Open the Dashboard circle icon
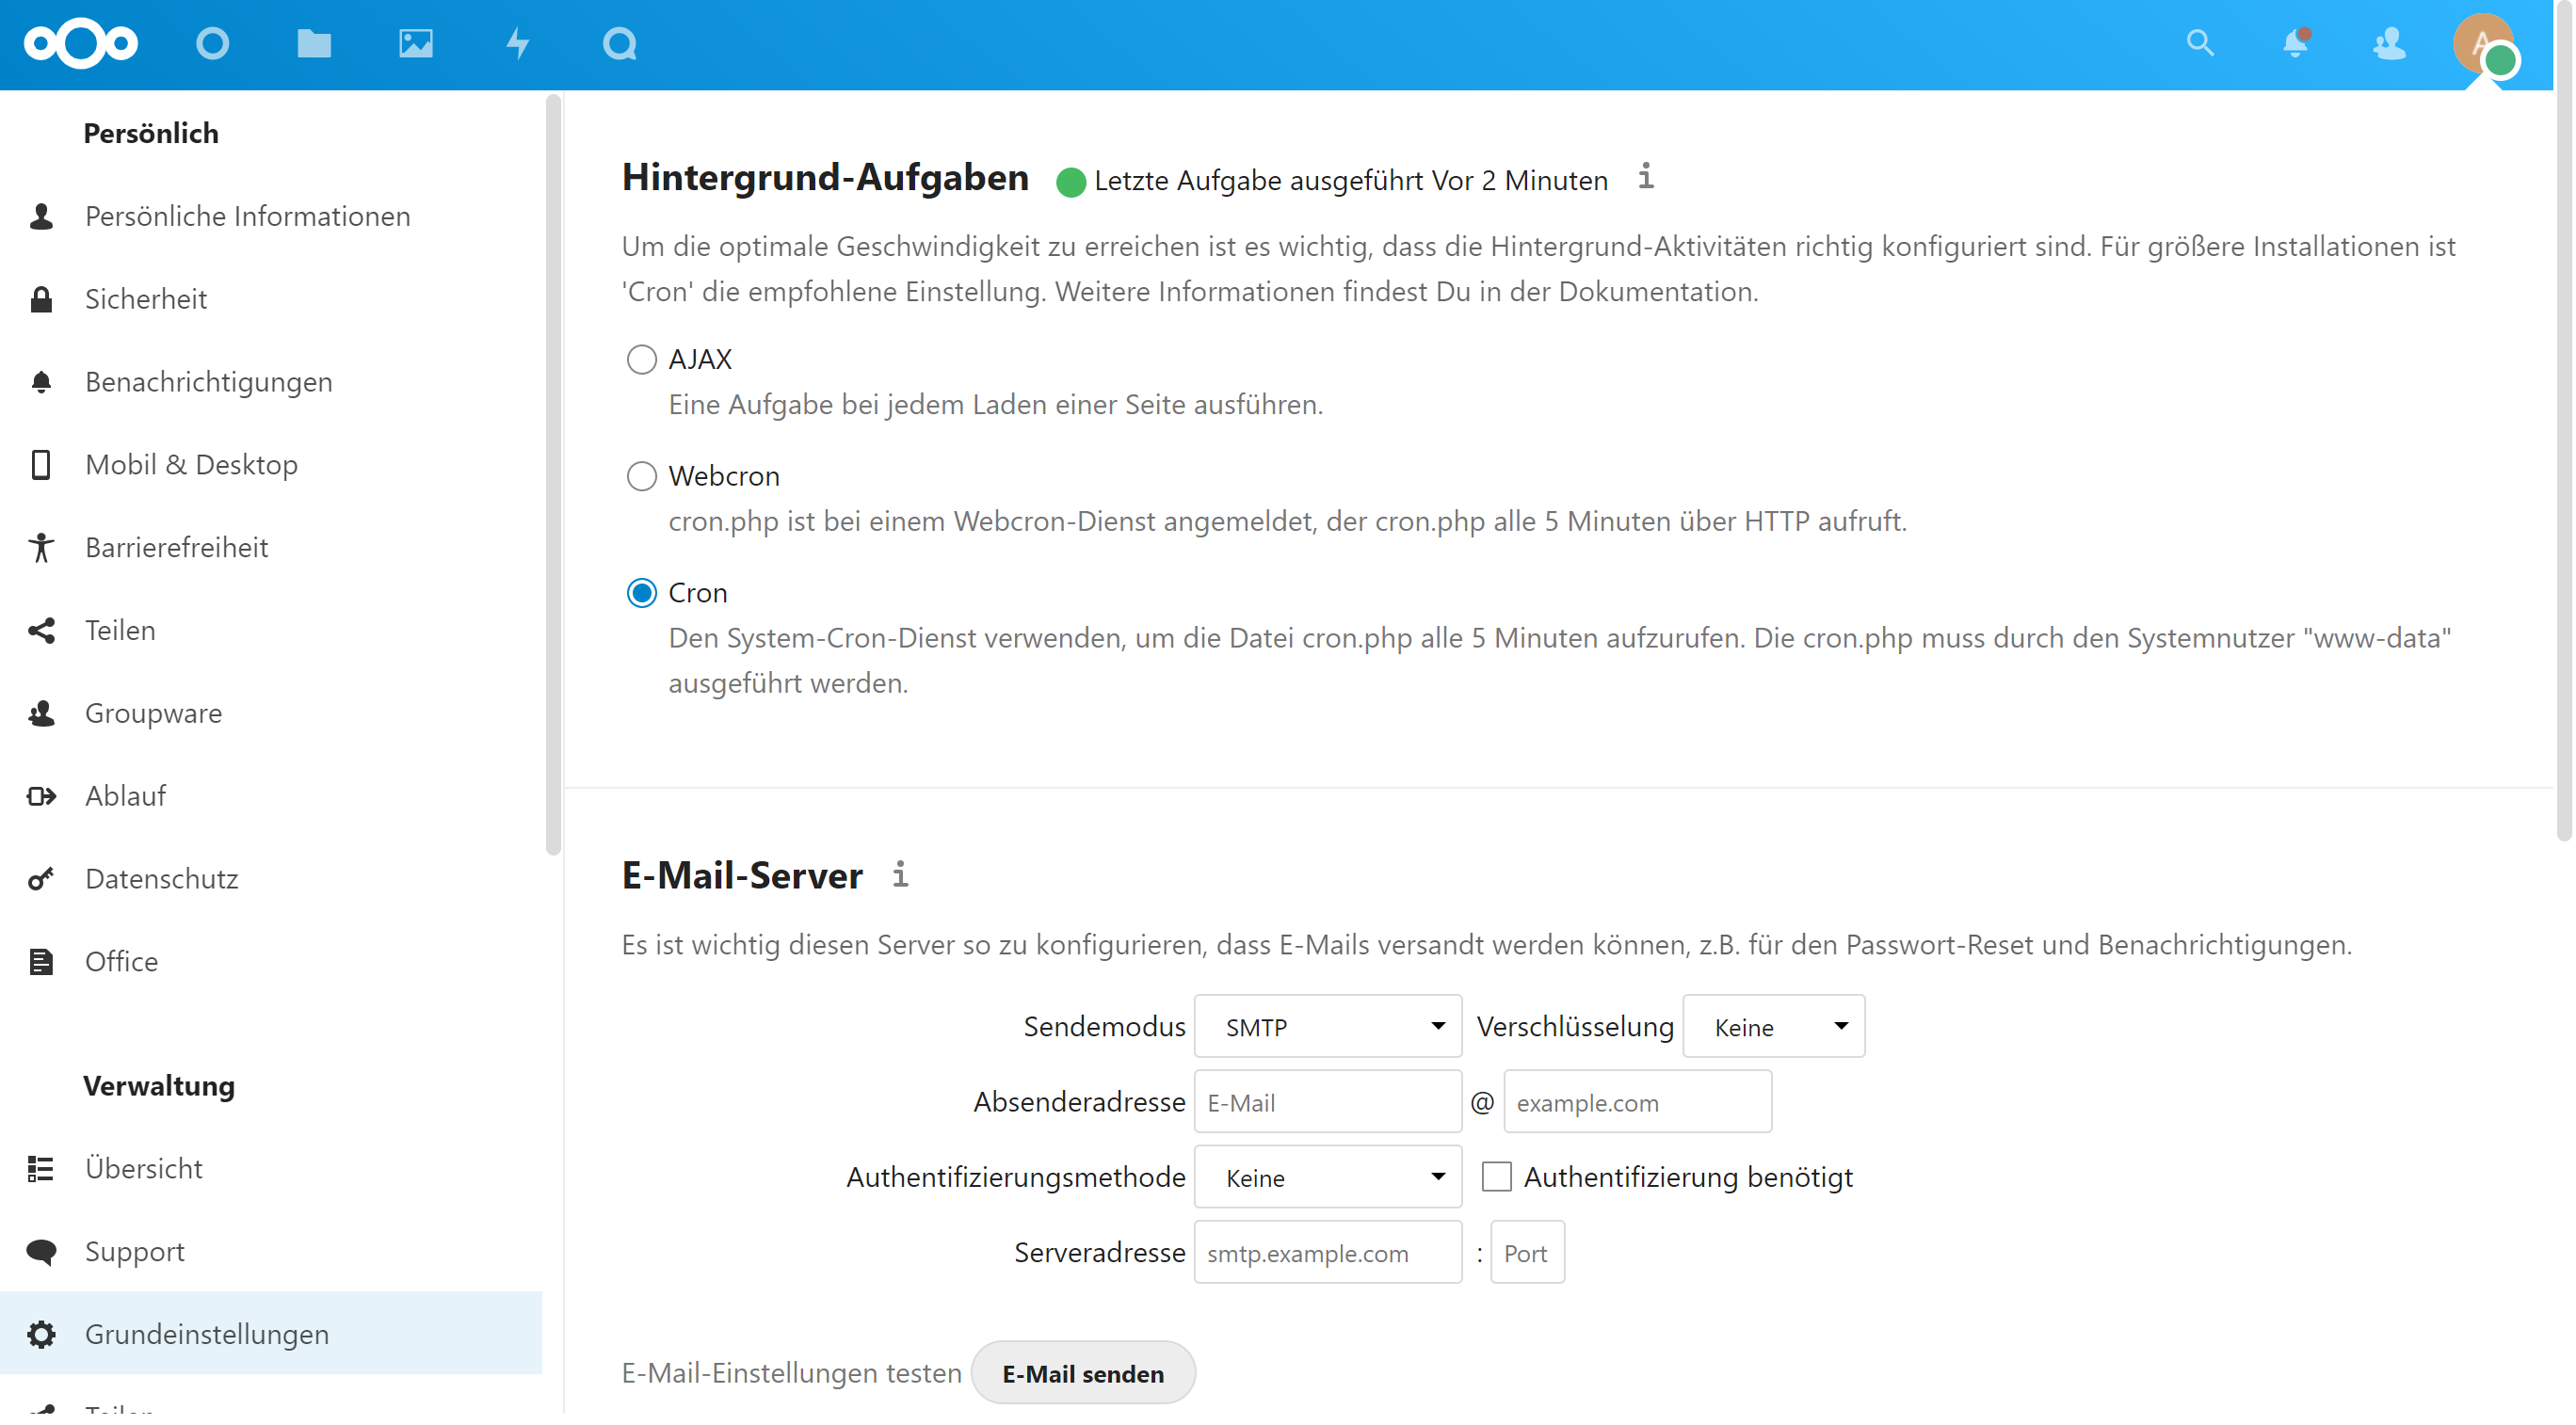The height and width of the screenshot is (1425, 2576). point(212,44)
